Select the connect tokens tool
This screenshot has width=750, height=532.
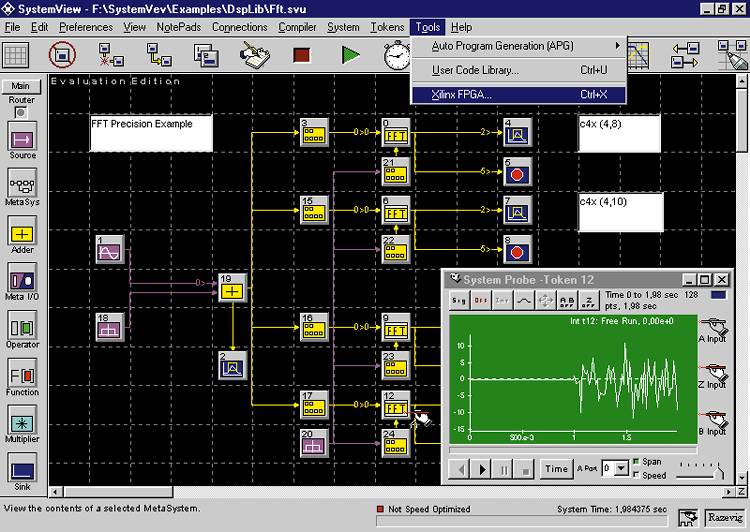[x=159, y=55]
